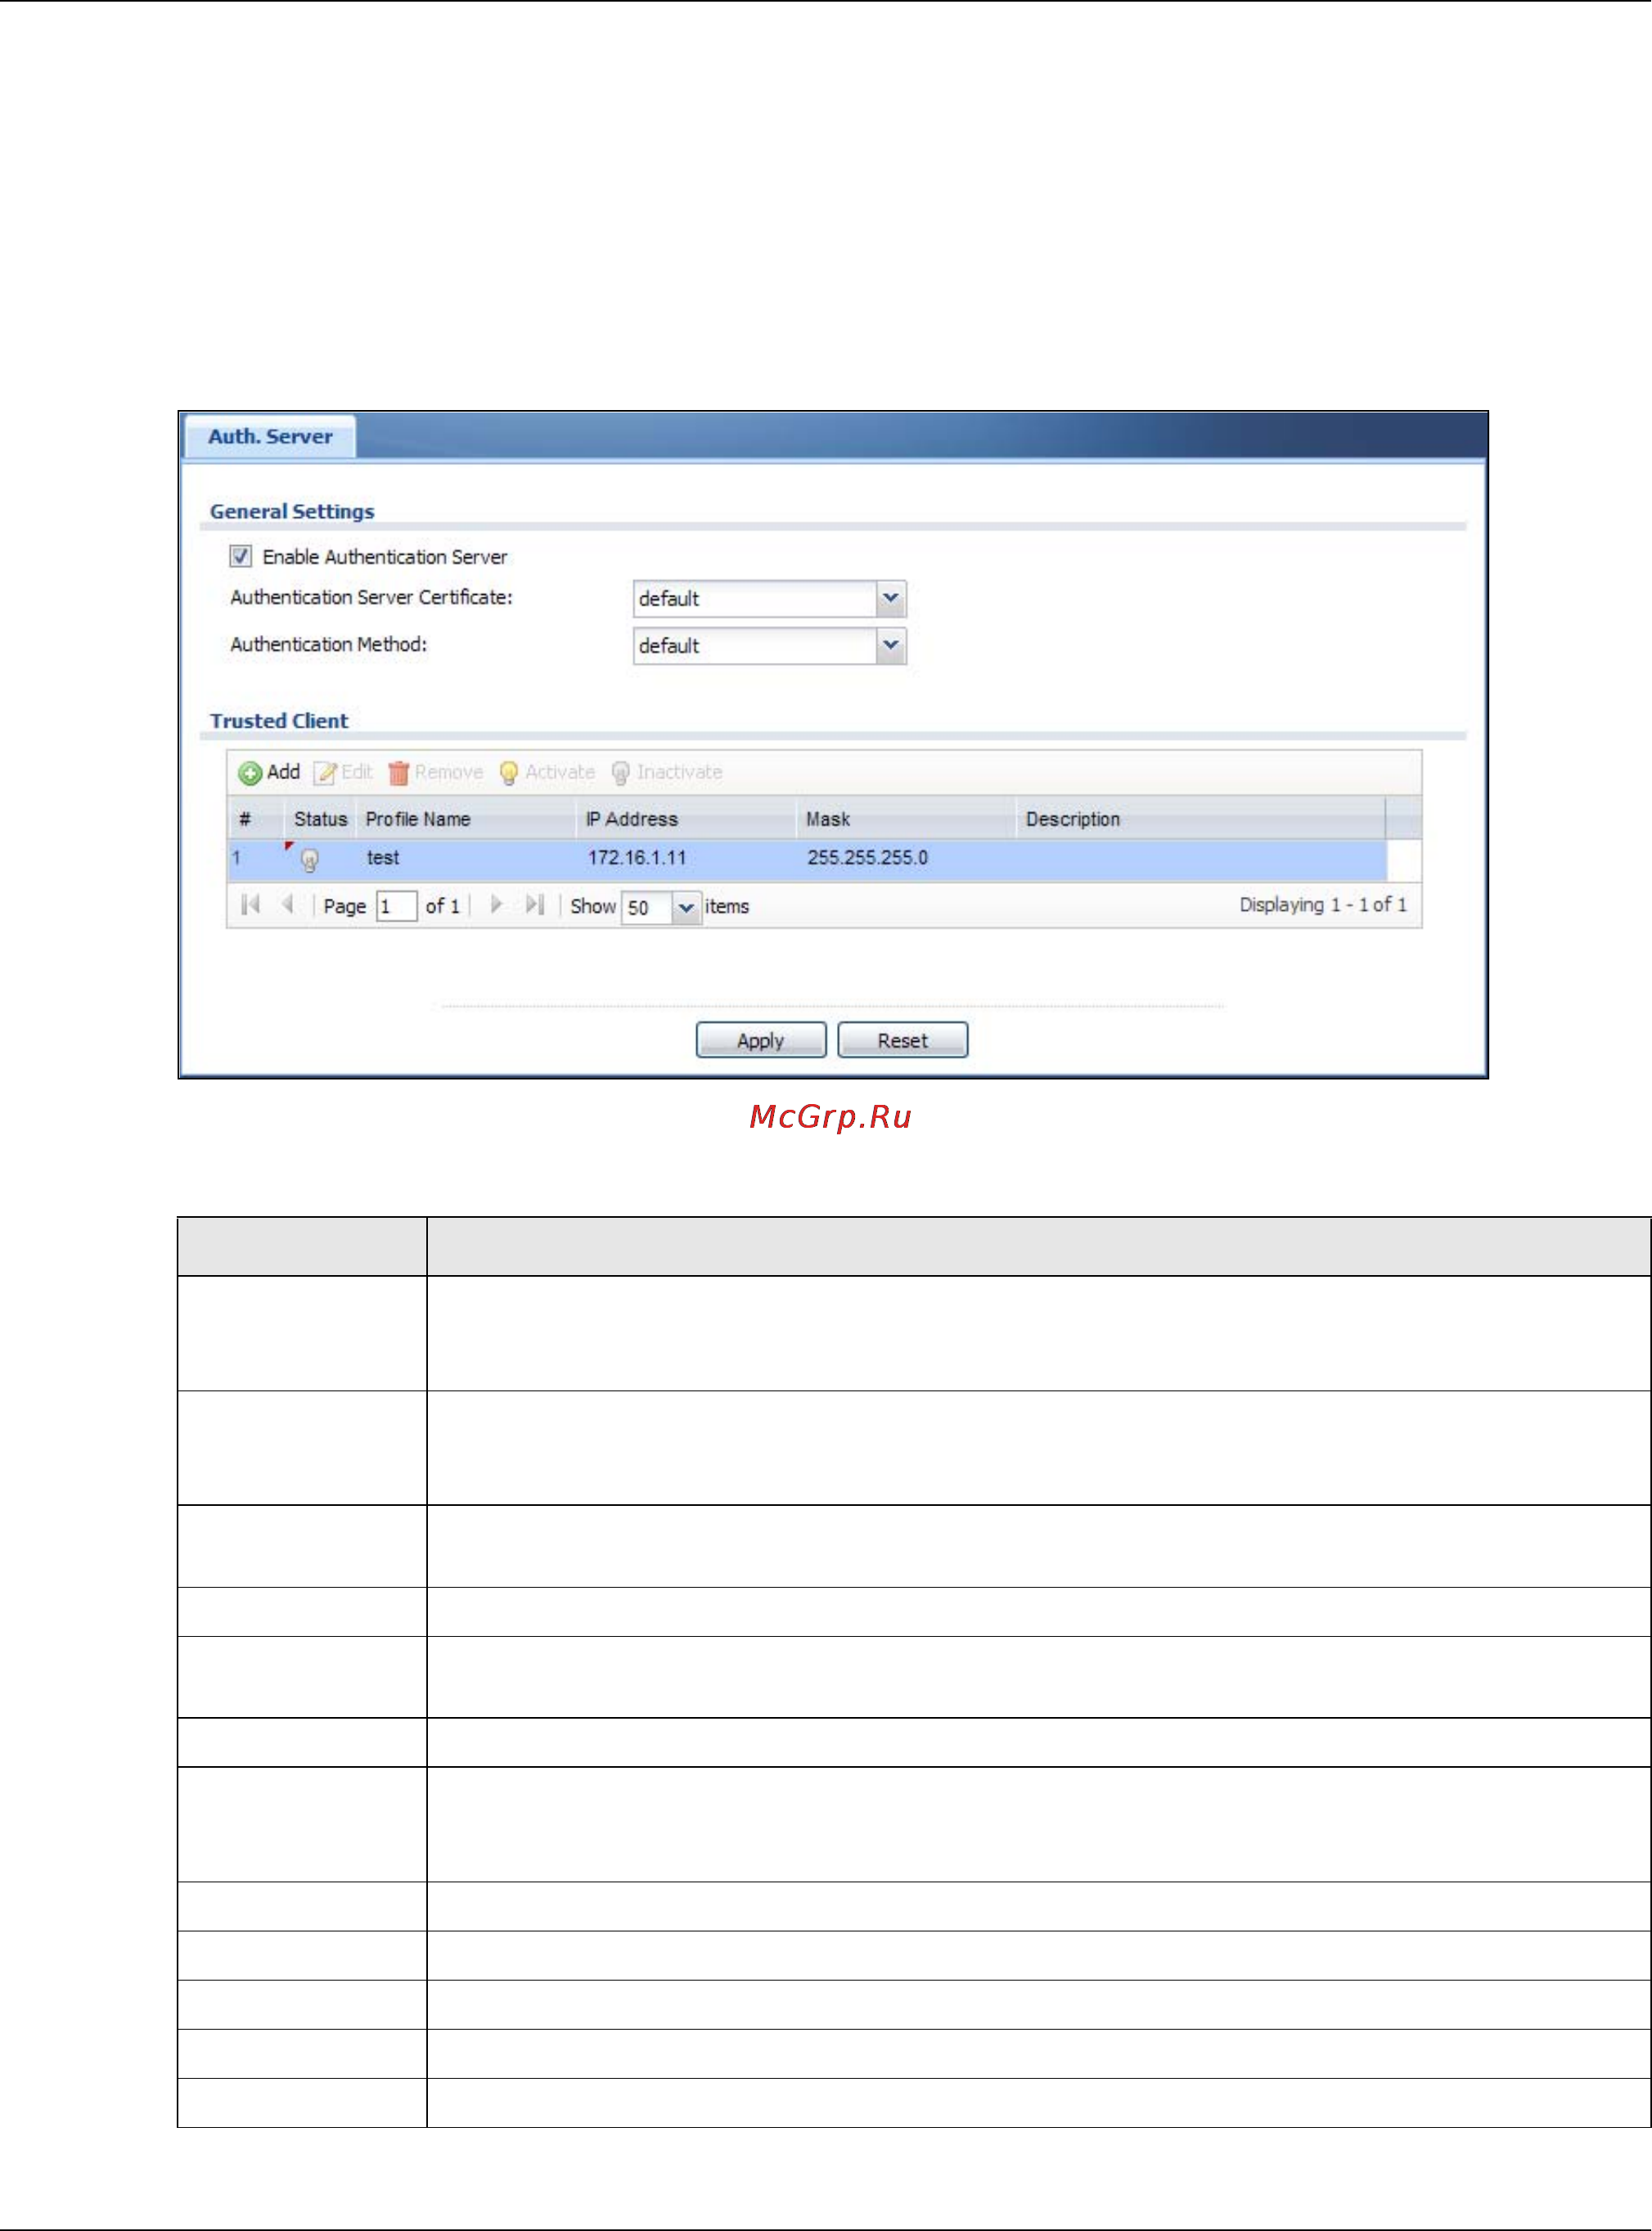Click the General Settings section heading
The image size is (1652, 2231).
point(292,512)
